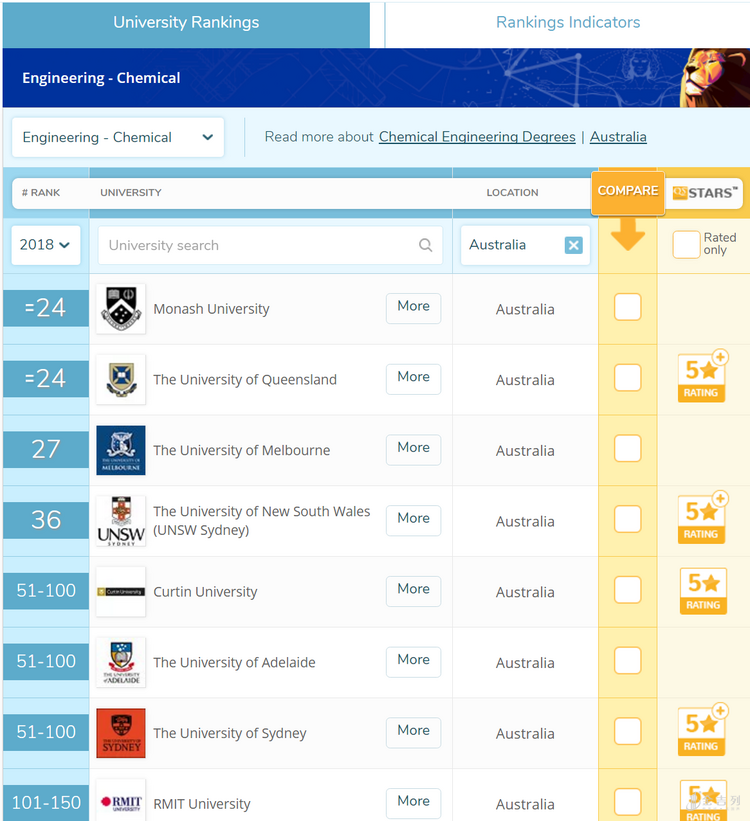Tick compare checkbox for University of Queensland

pyautogui.click(x=627, y=378)
